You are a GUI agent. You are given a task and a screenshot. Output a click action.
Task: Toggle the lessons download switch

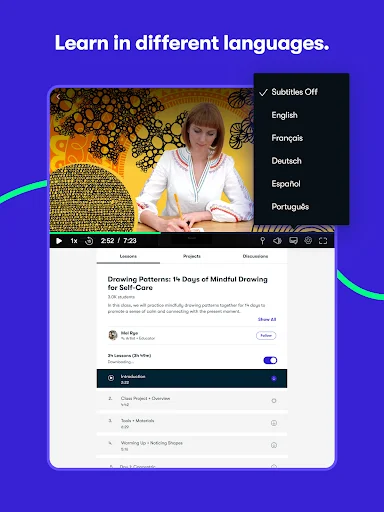[x=270, y=360]
